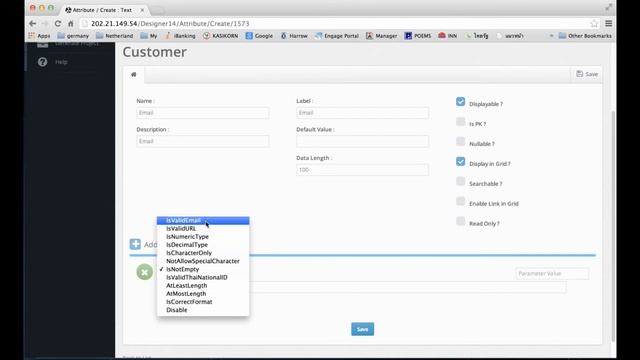Choose IsCorrectFormat validation option
640x360 pixels.
[203, 302]
